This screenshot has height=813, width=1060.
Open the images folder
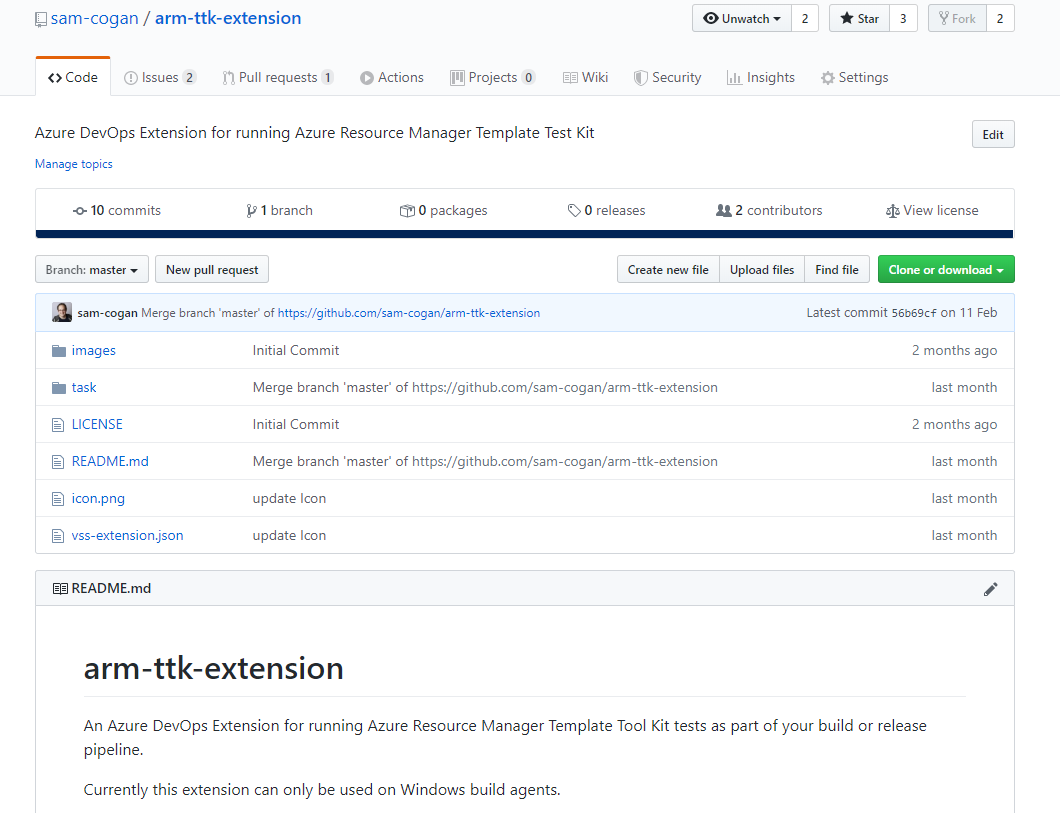[x=94, y=351]
